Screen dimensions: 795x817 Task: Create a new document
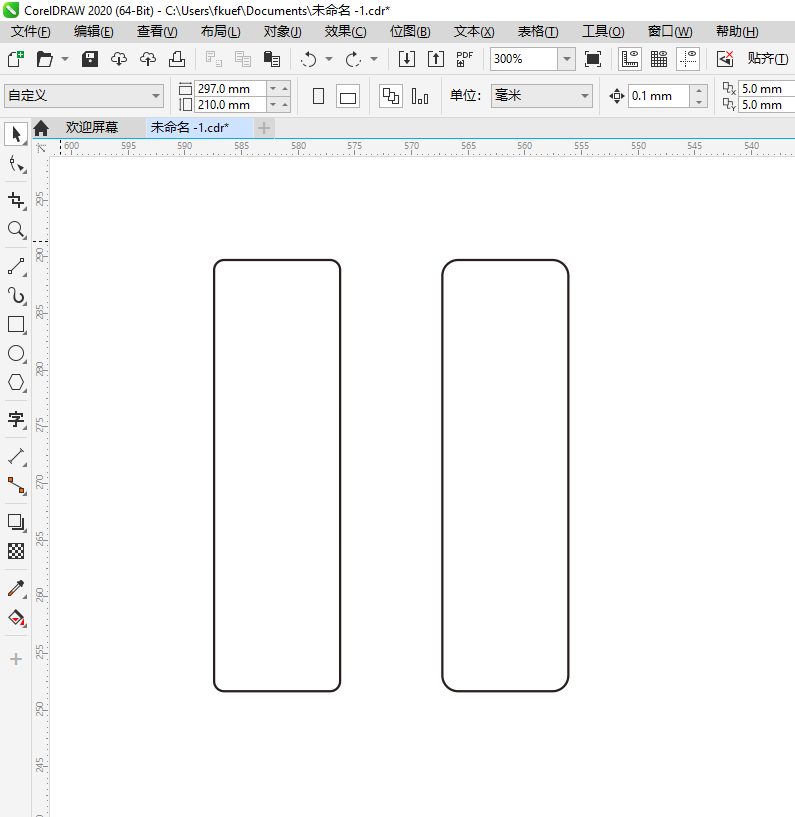click(16, 59)
